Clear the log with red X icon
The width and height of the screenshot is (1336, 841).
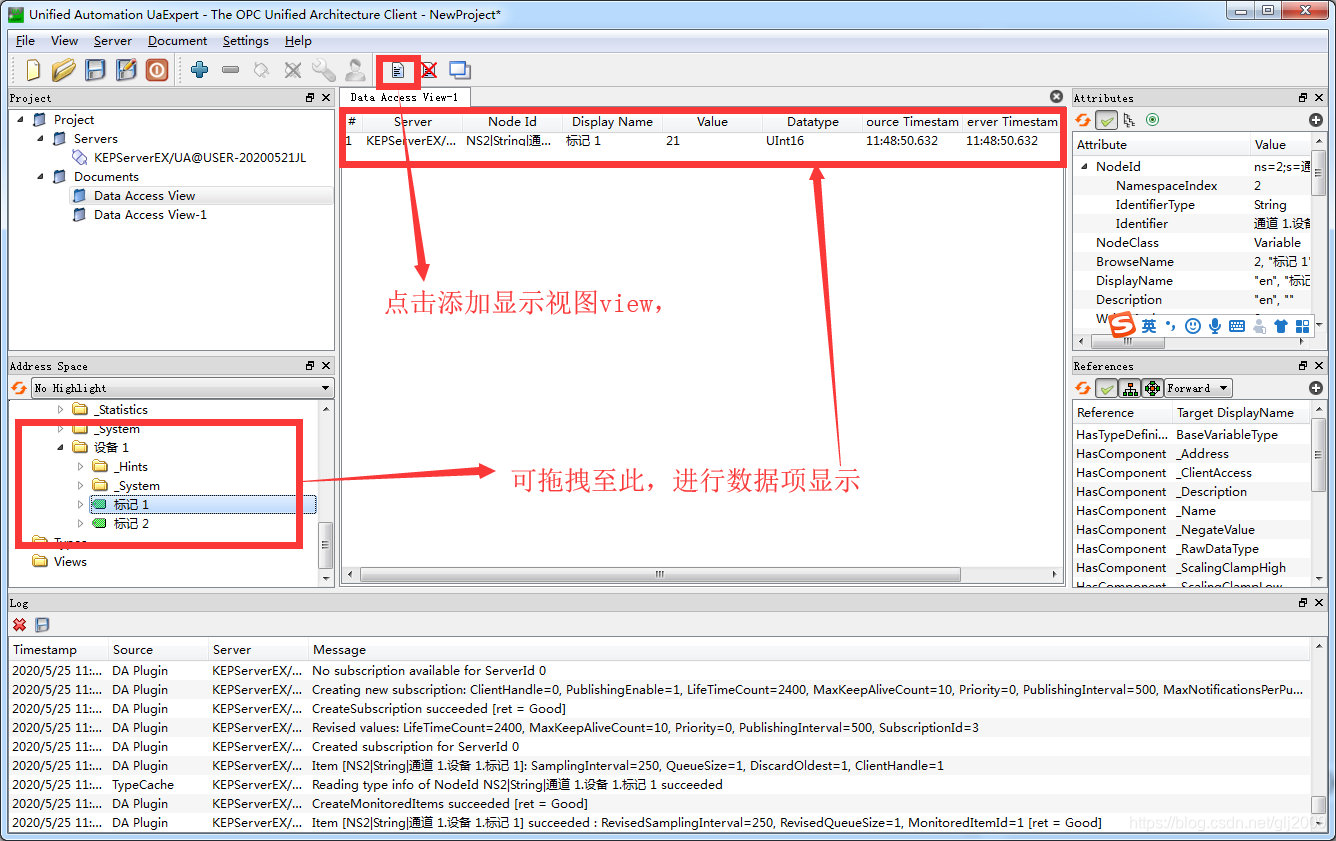click(x=19, y=625)
